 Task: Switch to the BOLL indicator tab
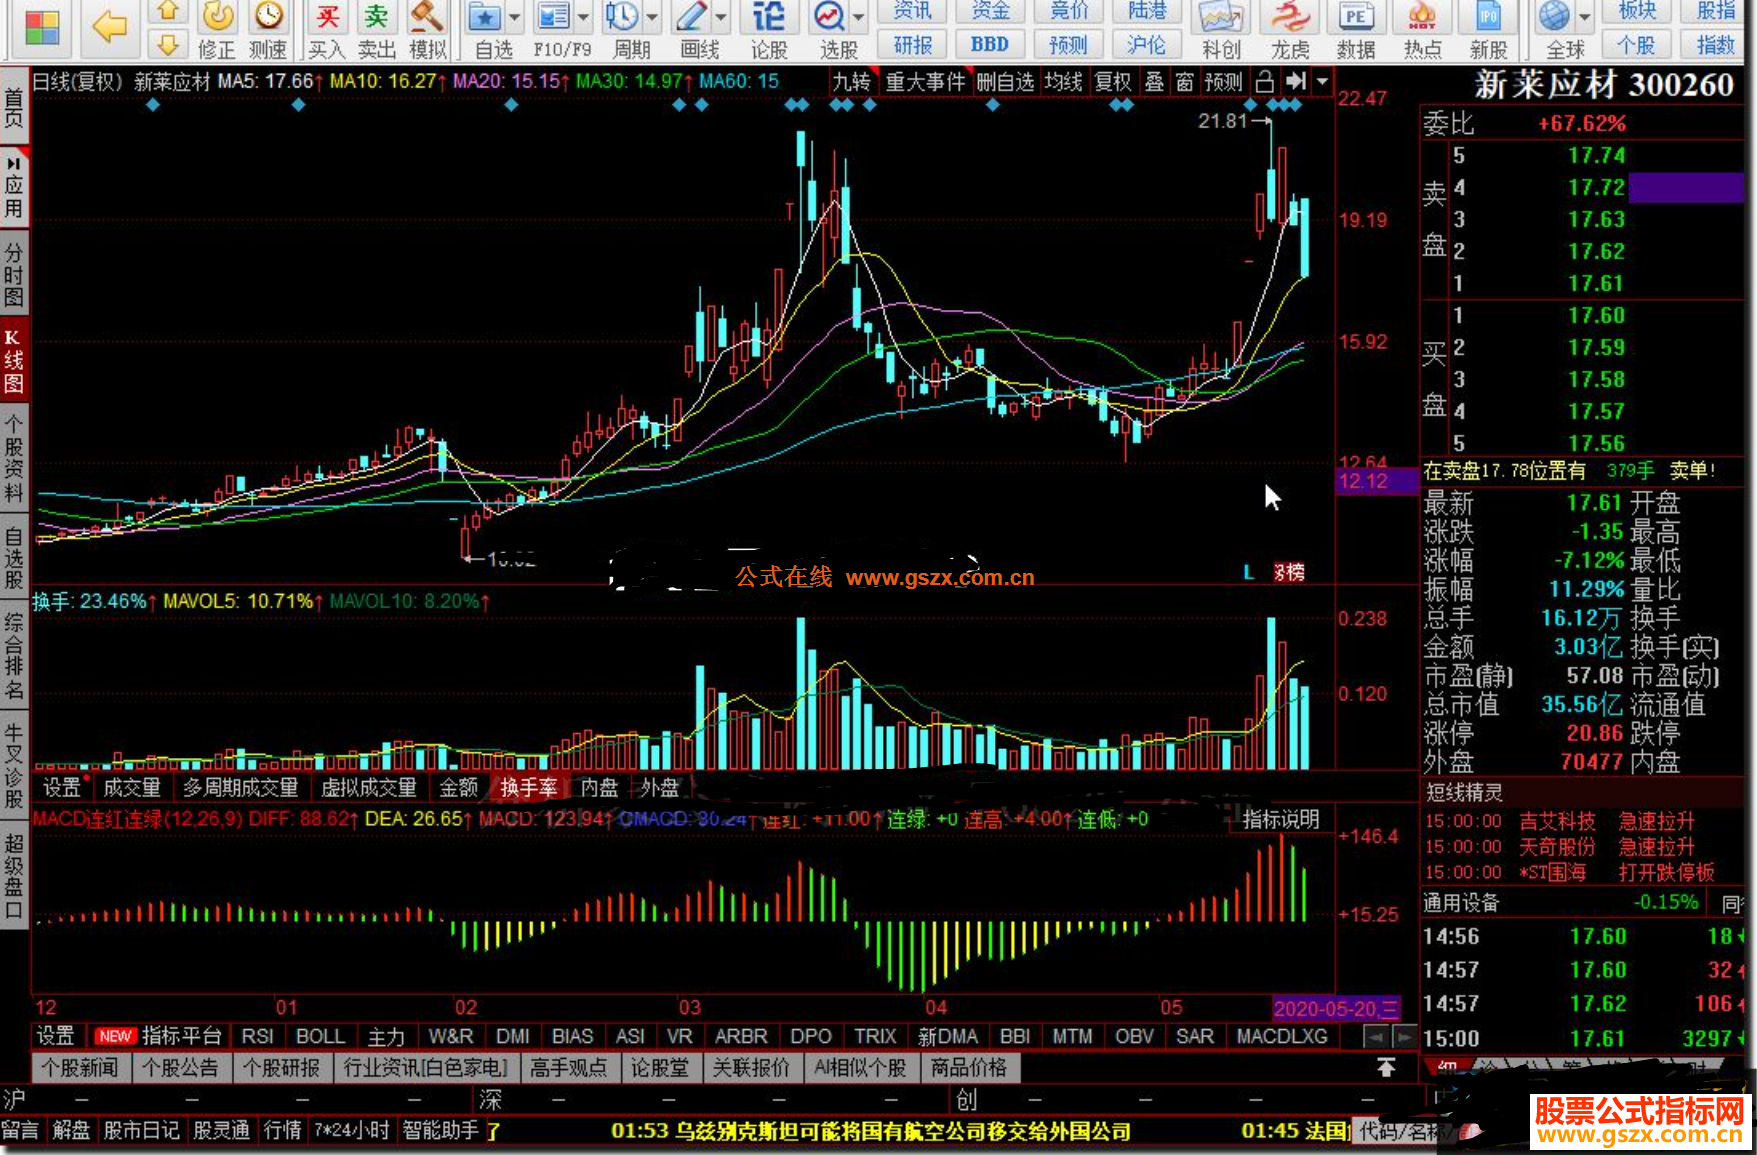pos(320,1037)
